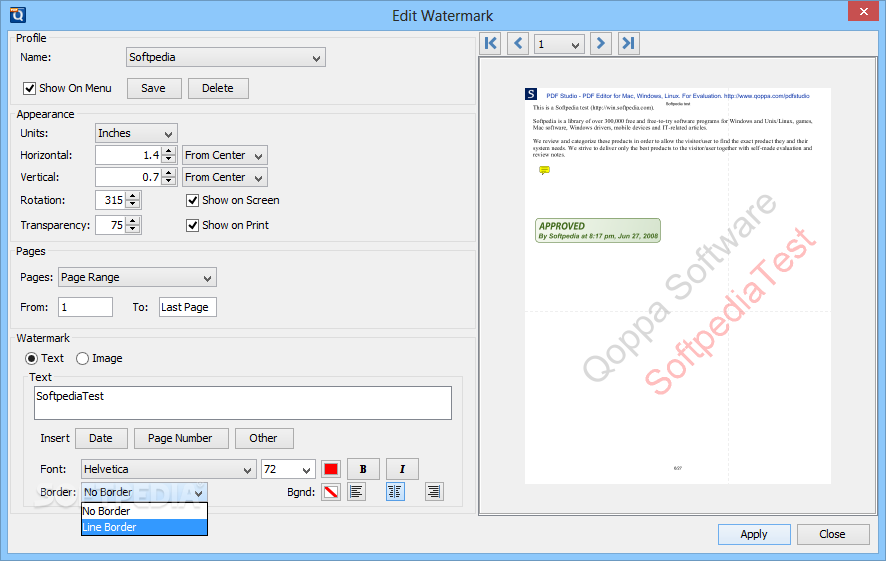Set center text alignment
The width and height of the screenshot is (886, 561).
(395, 492)
